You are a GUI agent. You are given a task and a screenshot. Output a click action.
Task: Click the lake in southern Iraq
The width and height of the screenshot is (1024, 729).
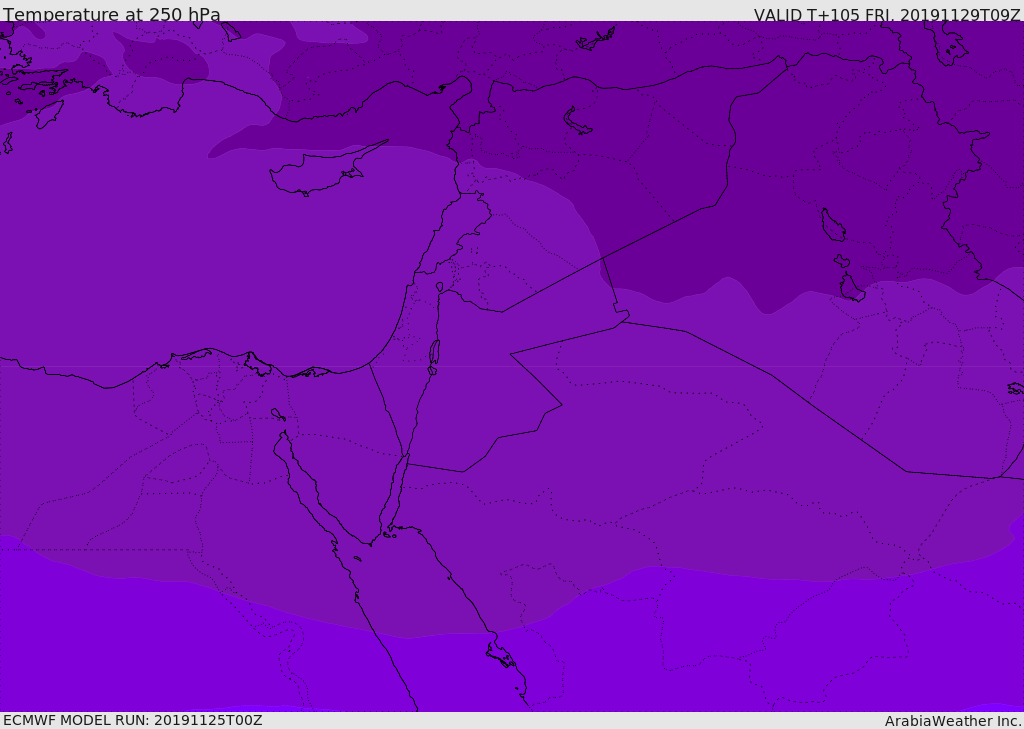click(851, 287)
